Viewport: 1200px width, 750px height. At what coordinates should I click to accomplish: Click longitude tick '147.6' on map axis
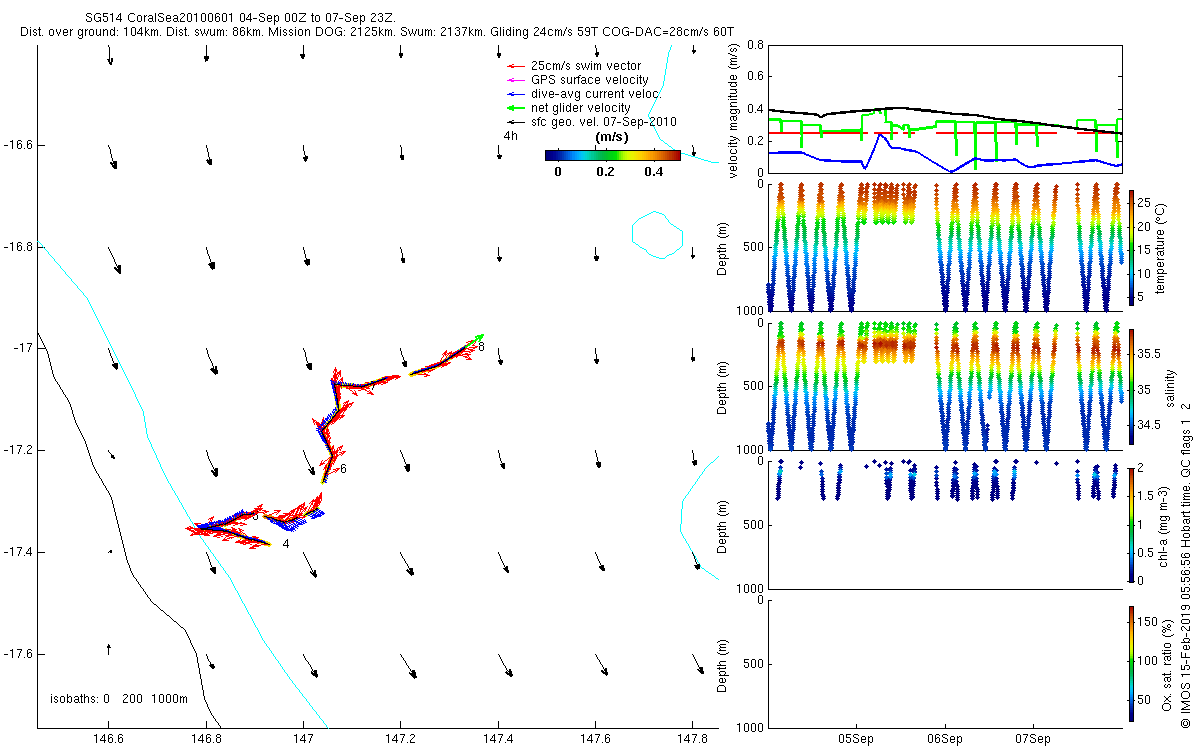(596, 738)
